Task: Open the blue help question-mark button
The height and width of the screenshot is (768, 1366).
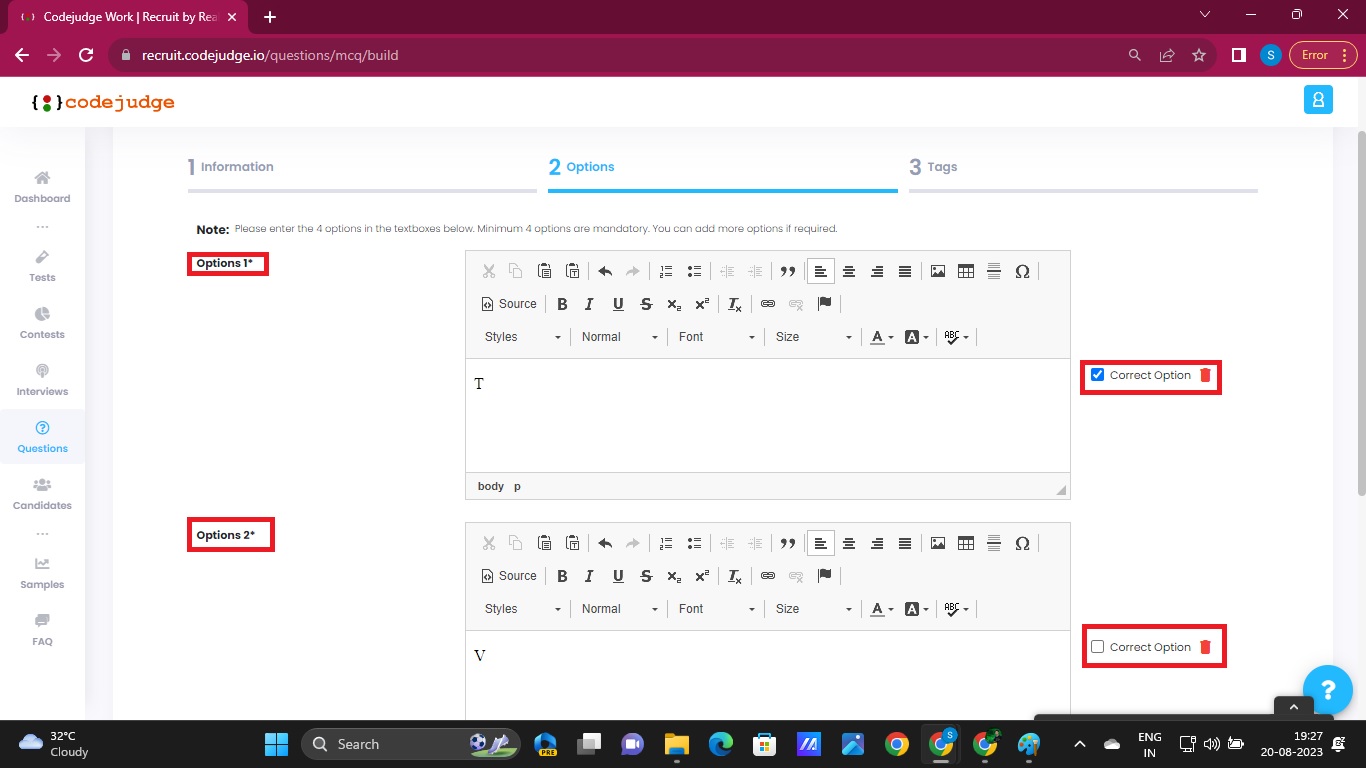Action: tap(1328, 689)
